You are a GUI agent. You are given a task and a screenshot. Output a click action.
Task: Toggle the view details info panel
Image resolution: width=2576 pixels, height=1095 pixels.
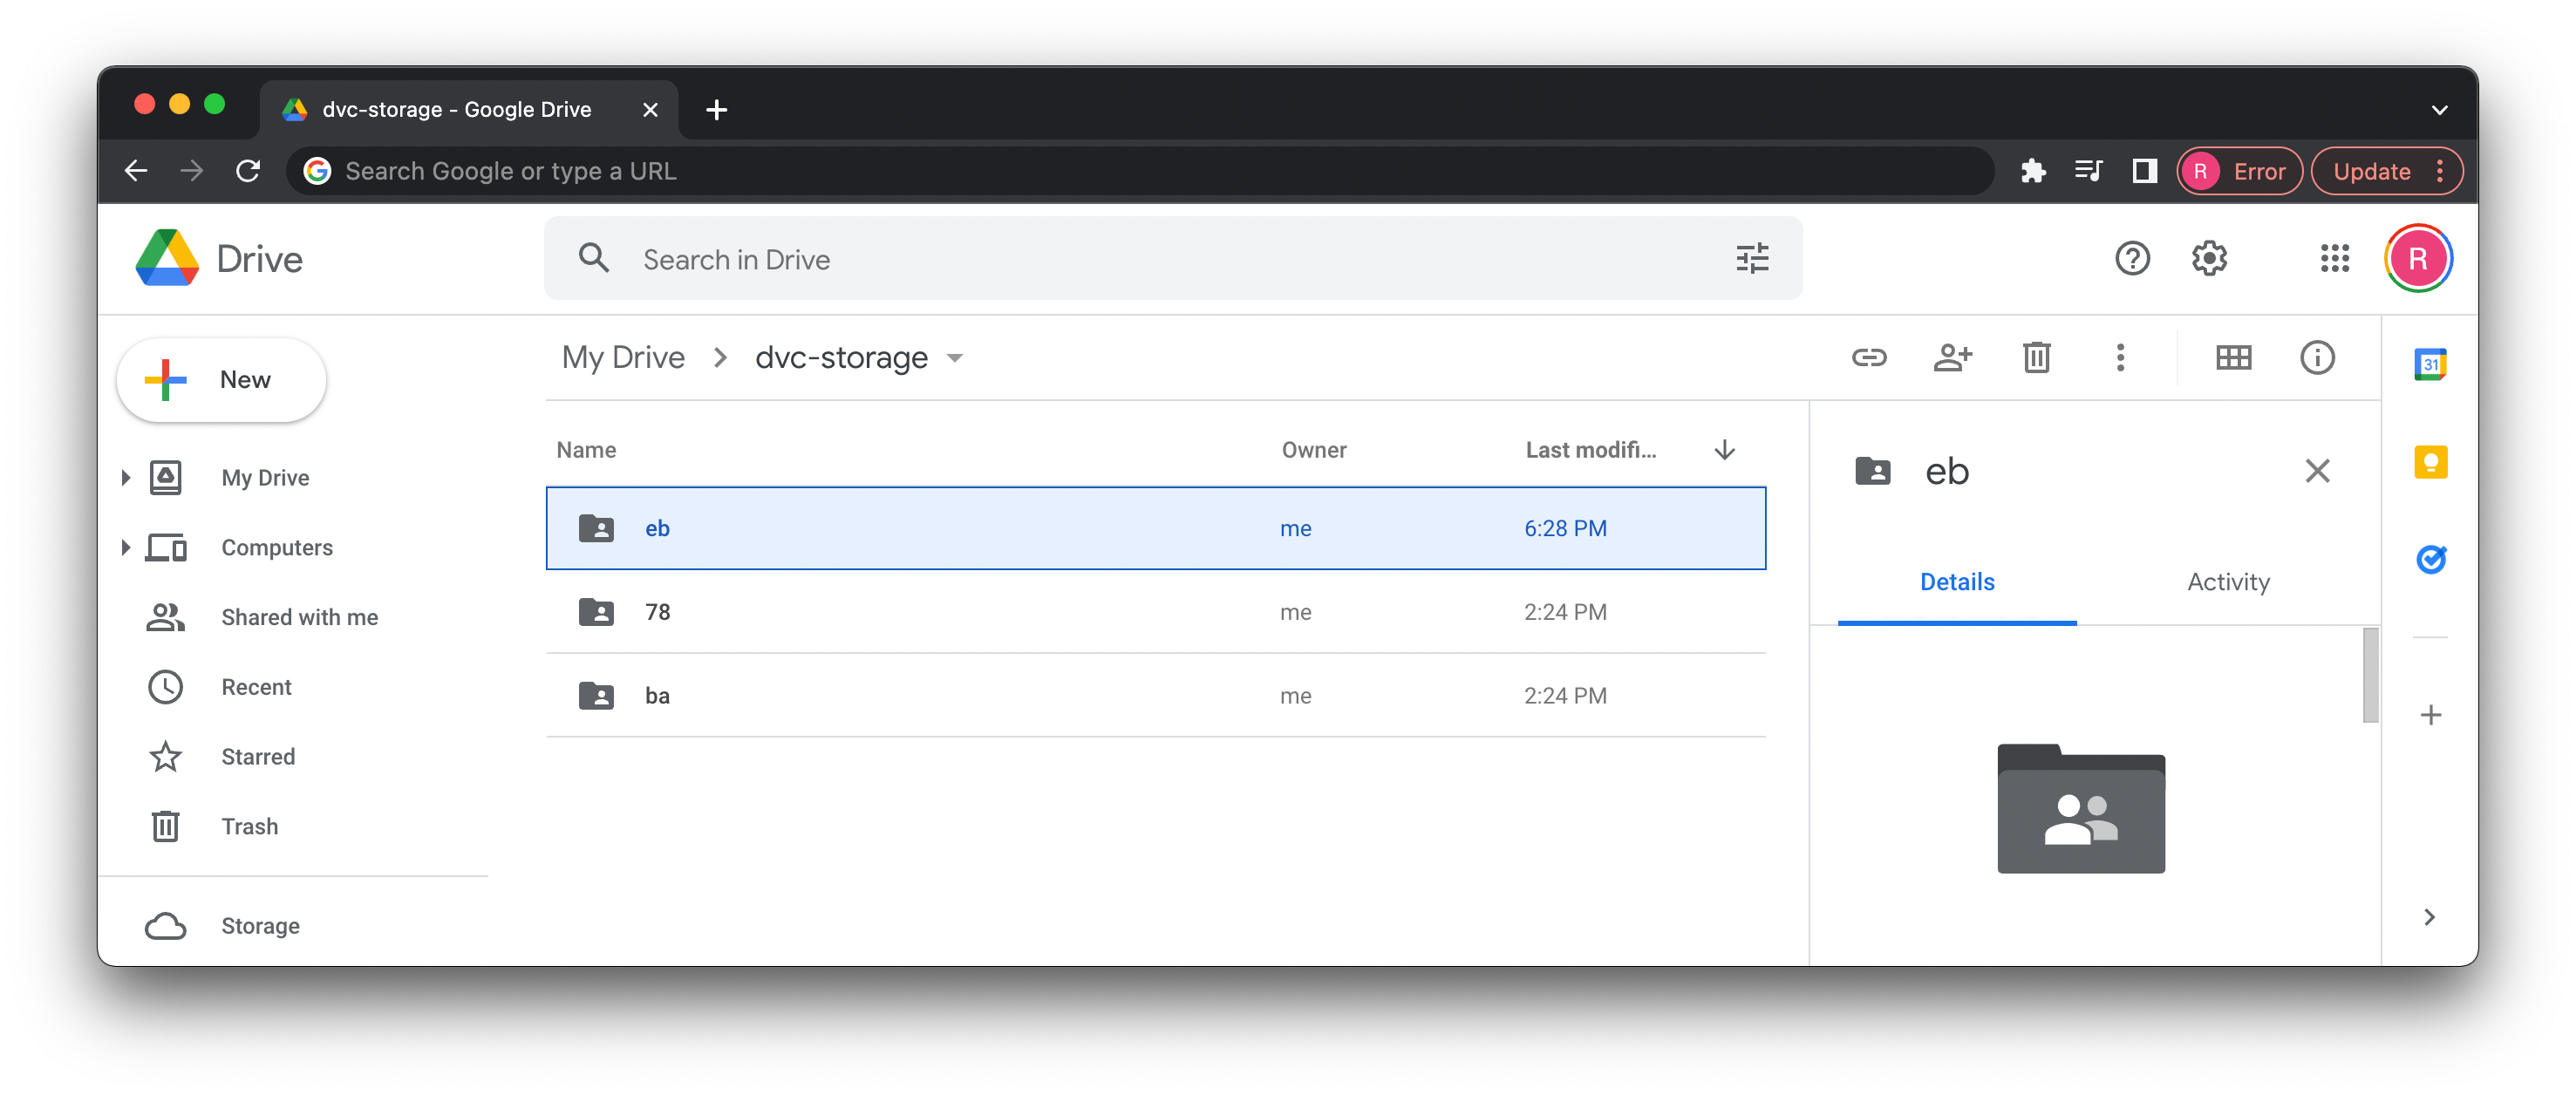tap(2316, 357)
